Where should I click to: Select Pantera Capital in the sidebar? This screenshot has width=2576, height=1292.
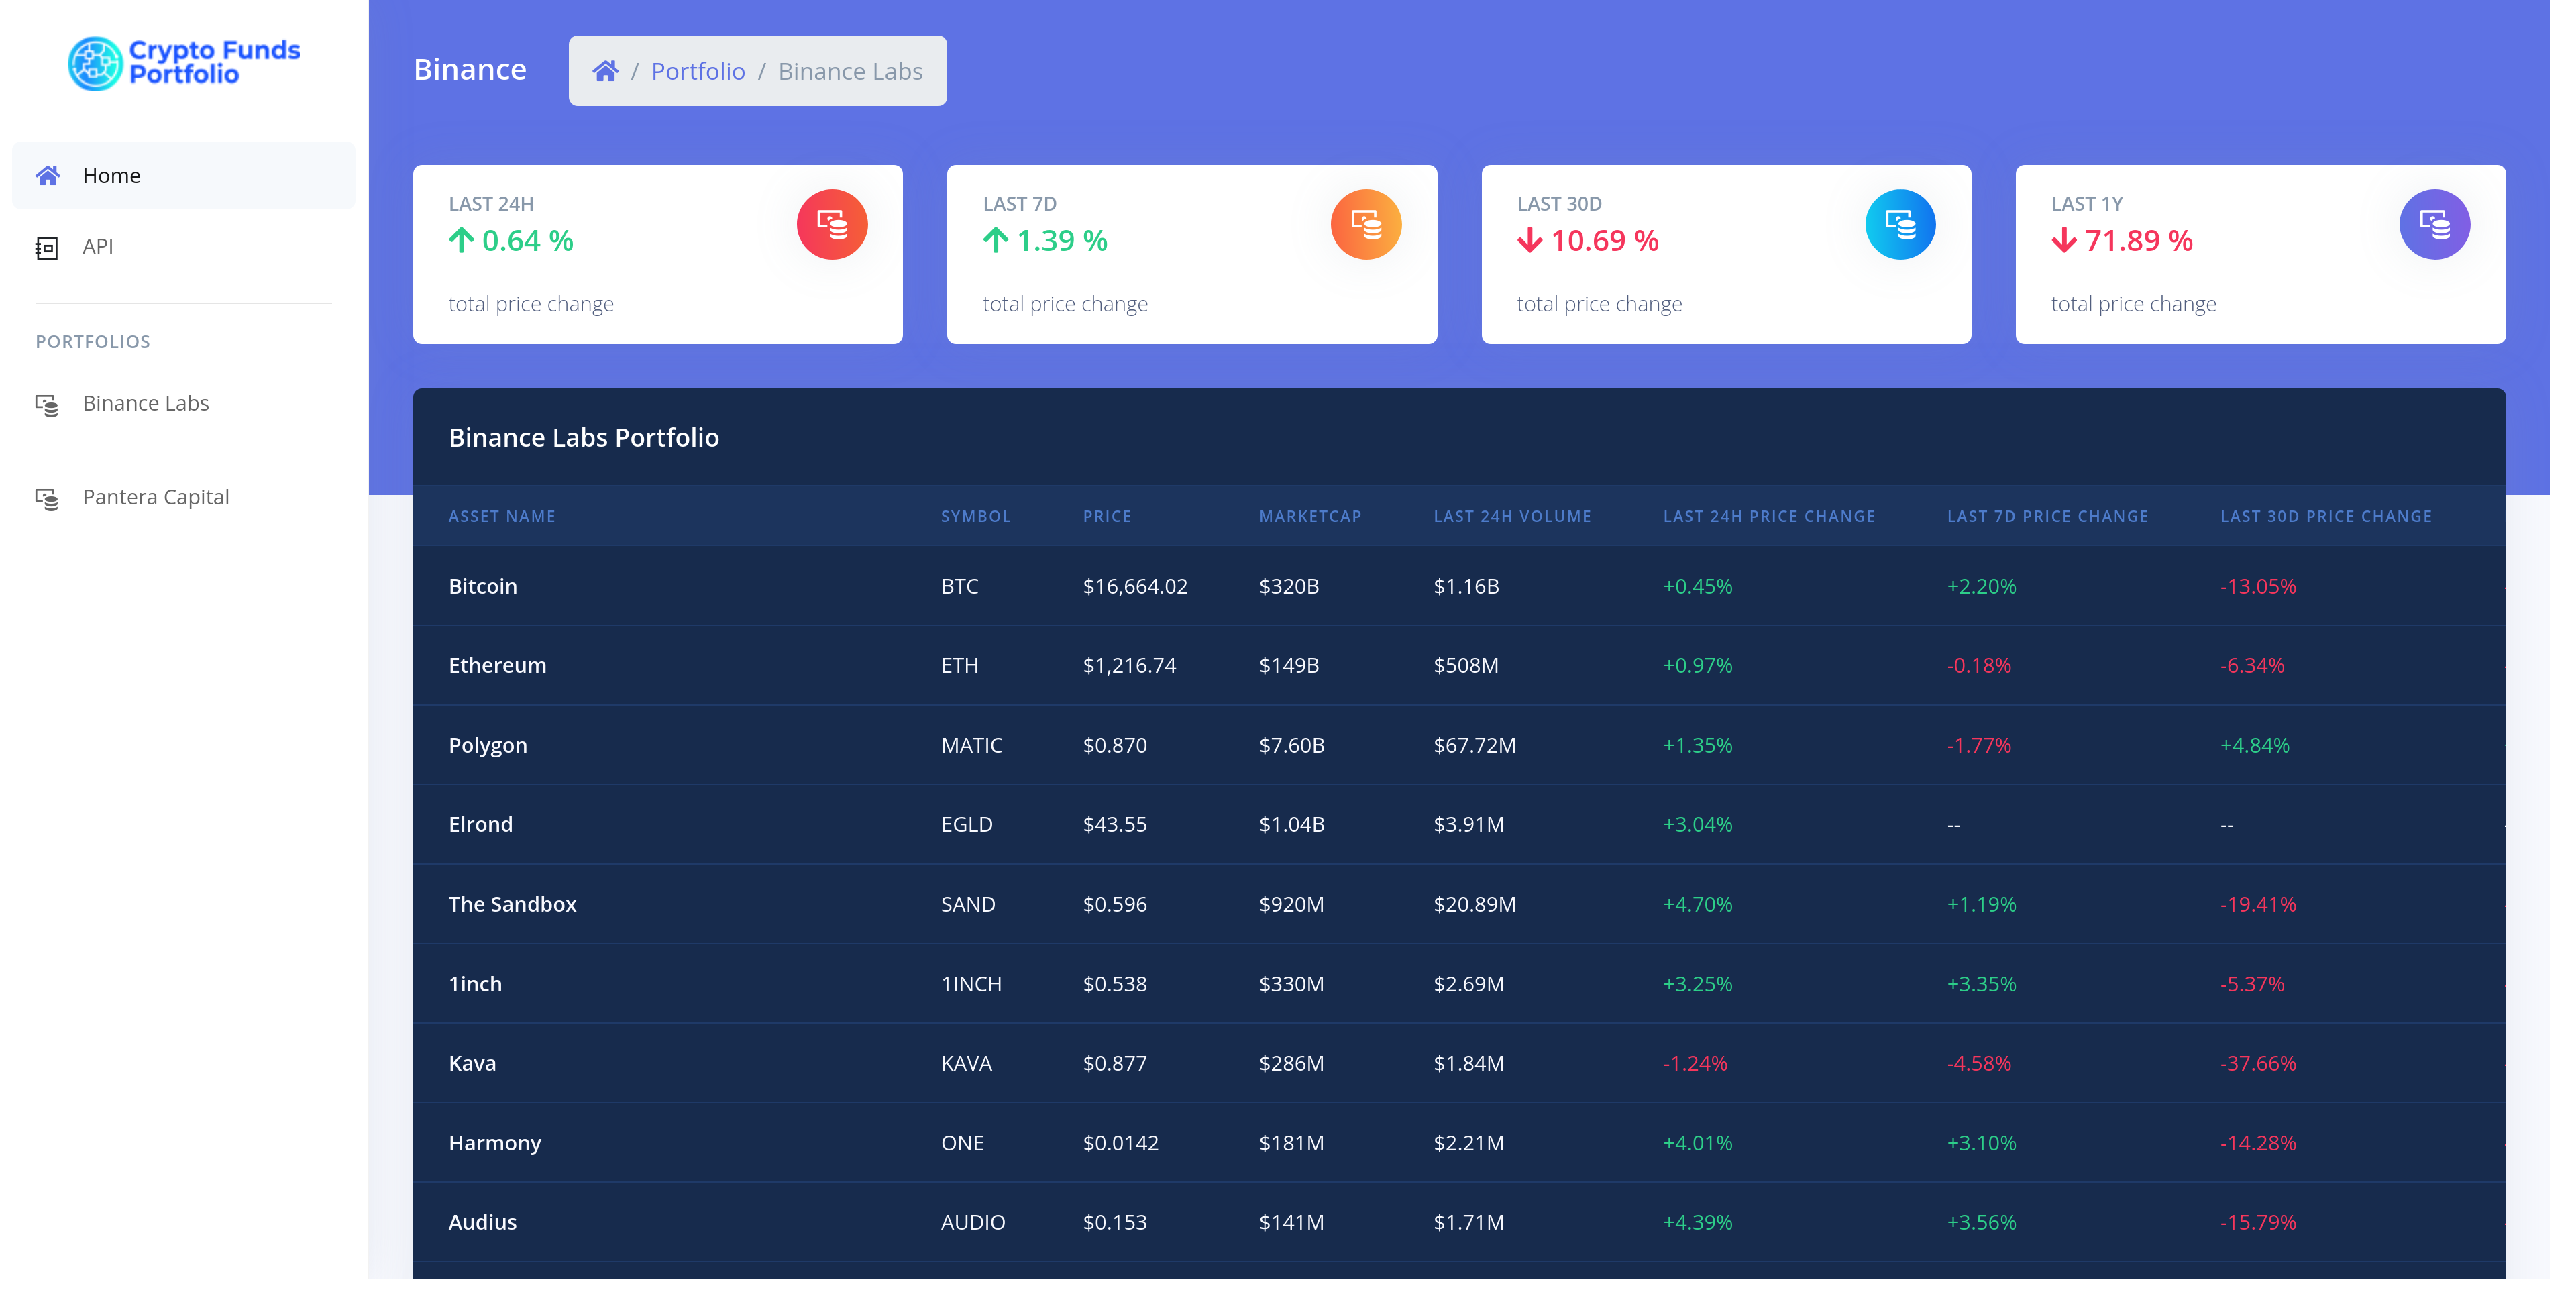point(156,497)
